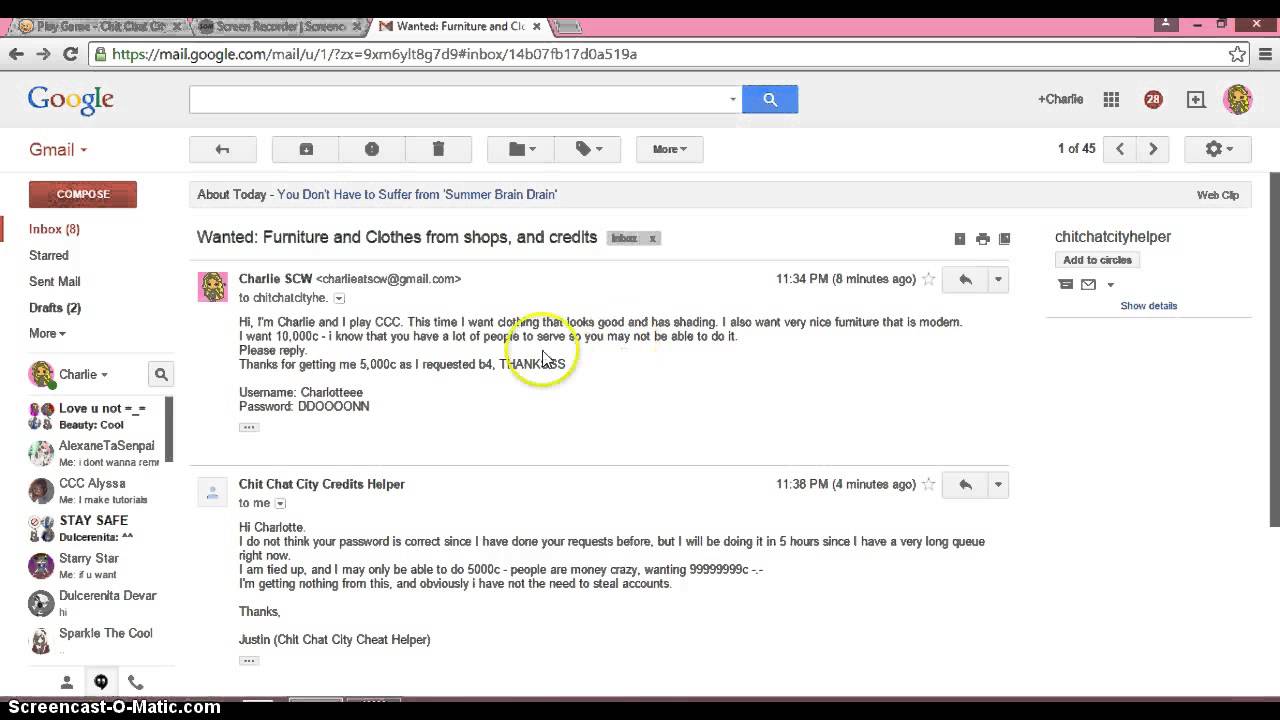This screenshot has width=1280, height=720.
Task: Reply to Chit Chat City Credits Helper message
Action: (x=965, y=485)
